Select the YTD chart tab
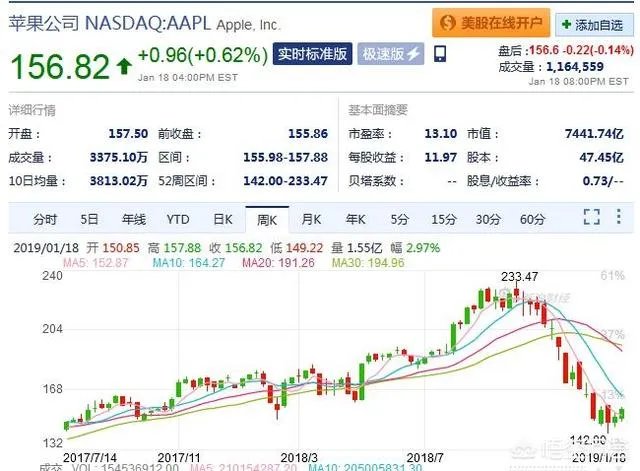This screenshot has height=471, width=640. [x=178, y=220]
